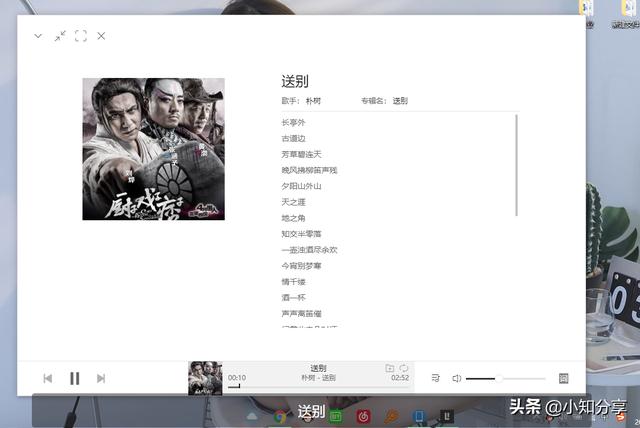Skip to the previous track
The width and height of the screenshot is (640, 428).
48,379
